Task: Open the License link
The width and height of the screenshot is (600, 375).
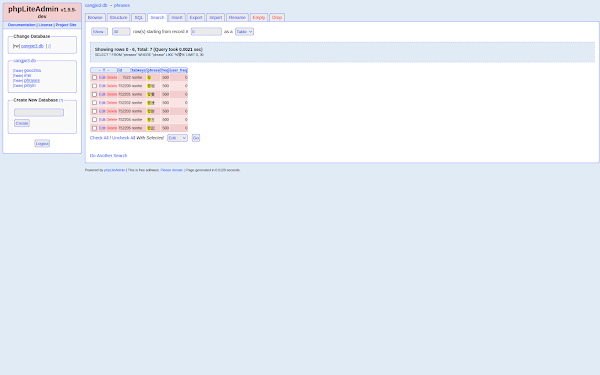Action: (46, 25)
